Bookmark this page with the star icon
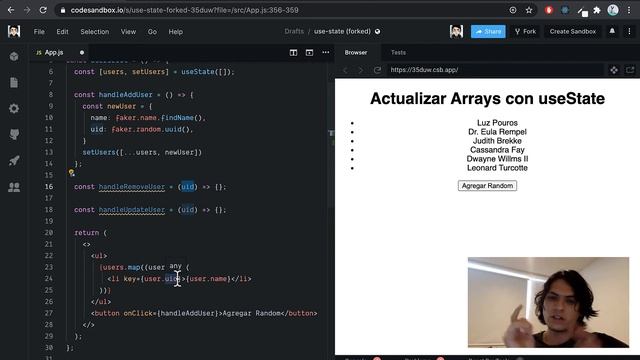640x360 pixels. click(529, 10)
